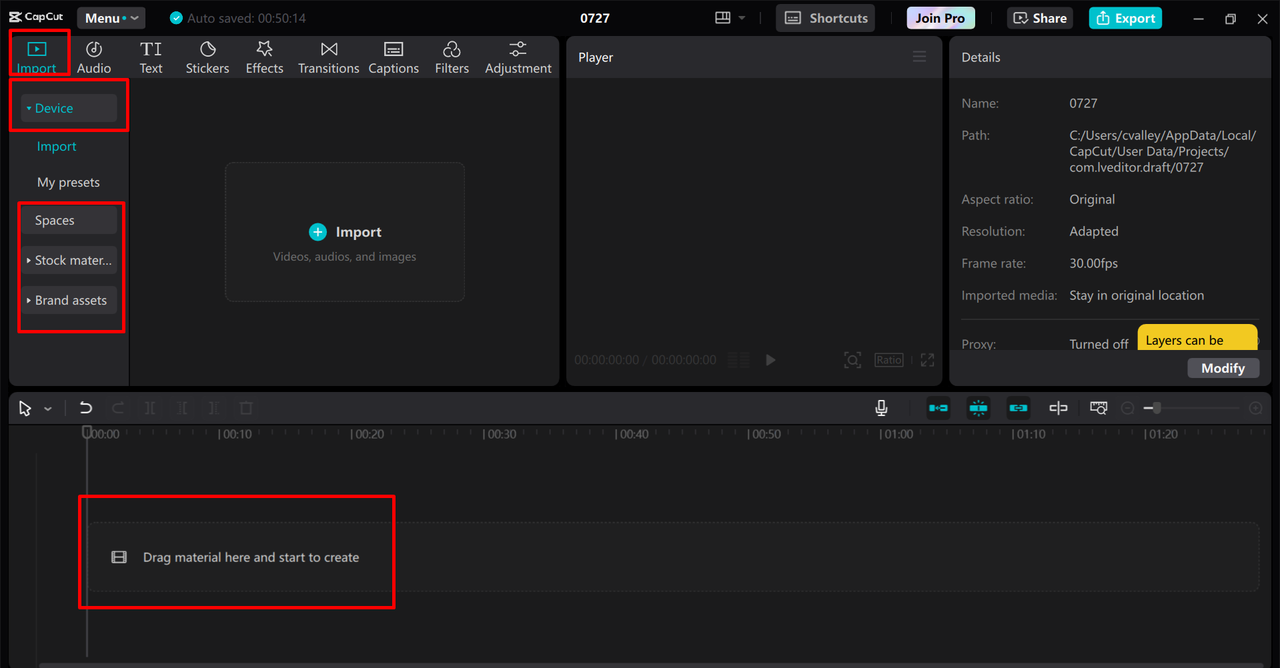Click the CapCut logo
Image resolution: width=1280 pixels, height=668 pixels.
coord(37,17)
